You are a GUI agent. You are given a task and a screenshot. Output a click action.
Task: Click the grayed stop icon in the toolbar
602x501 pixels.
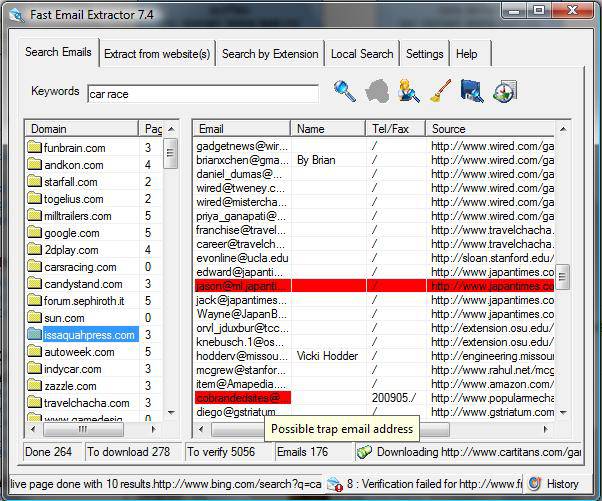pyautogui.click(x=377, y=91)
